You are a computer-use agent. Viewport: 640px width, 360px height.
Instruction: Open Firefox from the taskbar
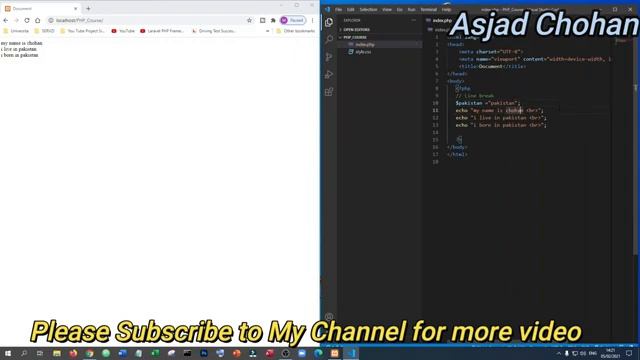coord(73,353)
